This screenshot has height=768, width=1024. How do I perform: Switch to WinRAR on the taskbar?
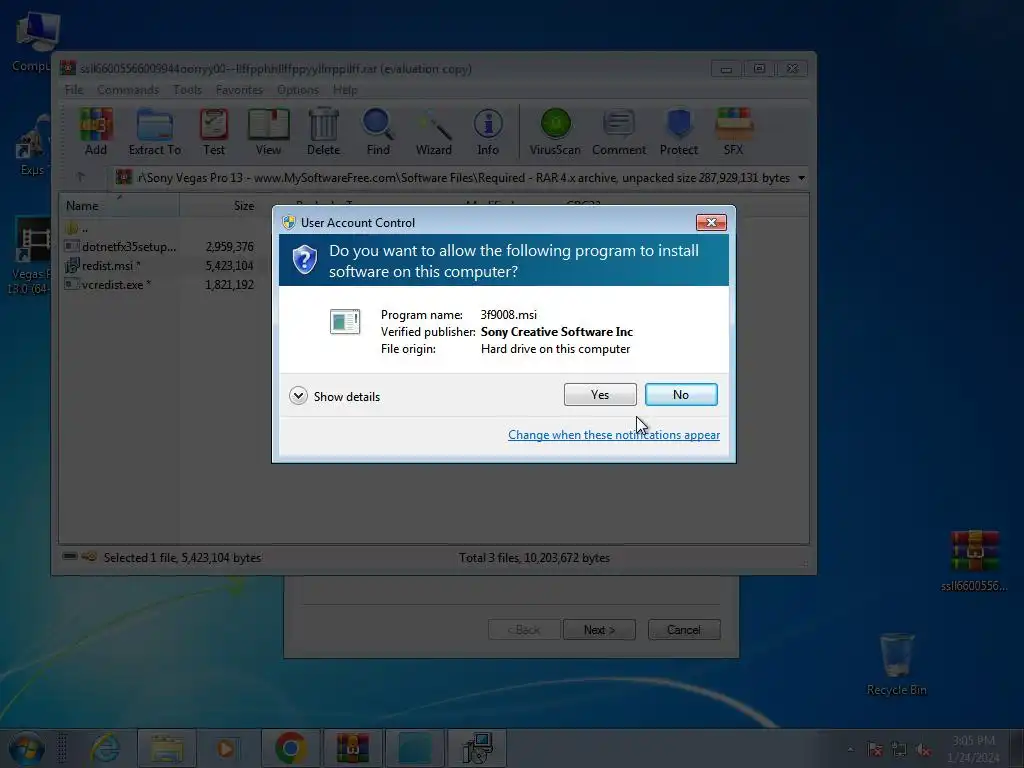[353, 748]
